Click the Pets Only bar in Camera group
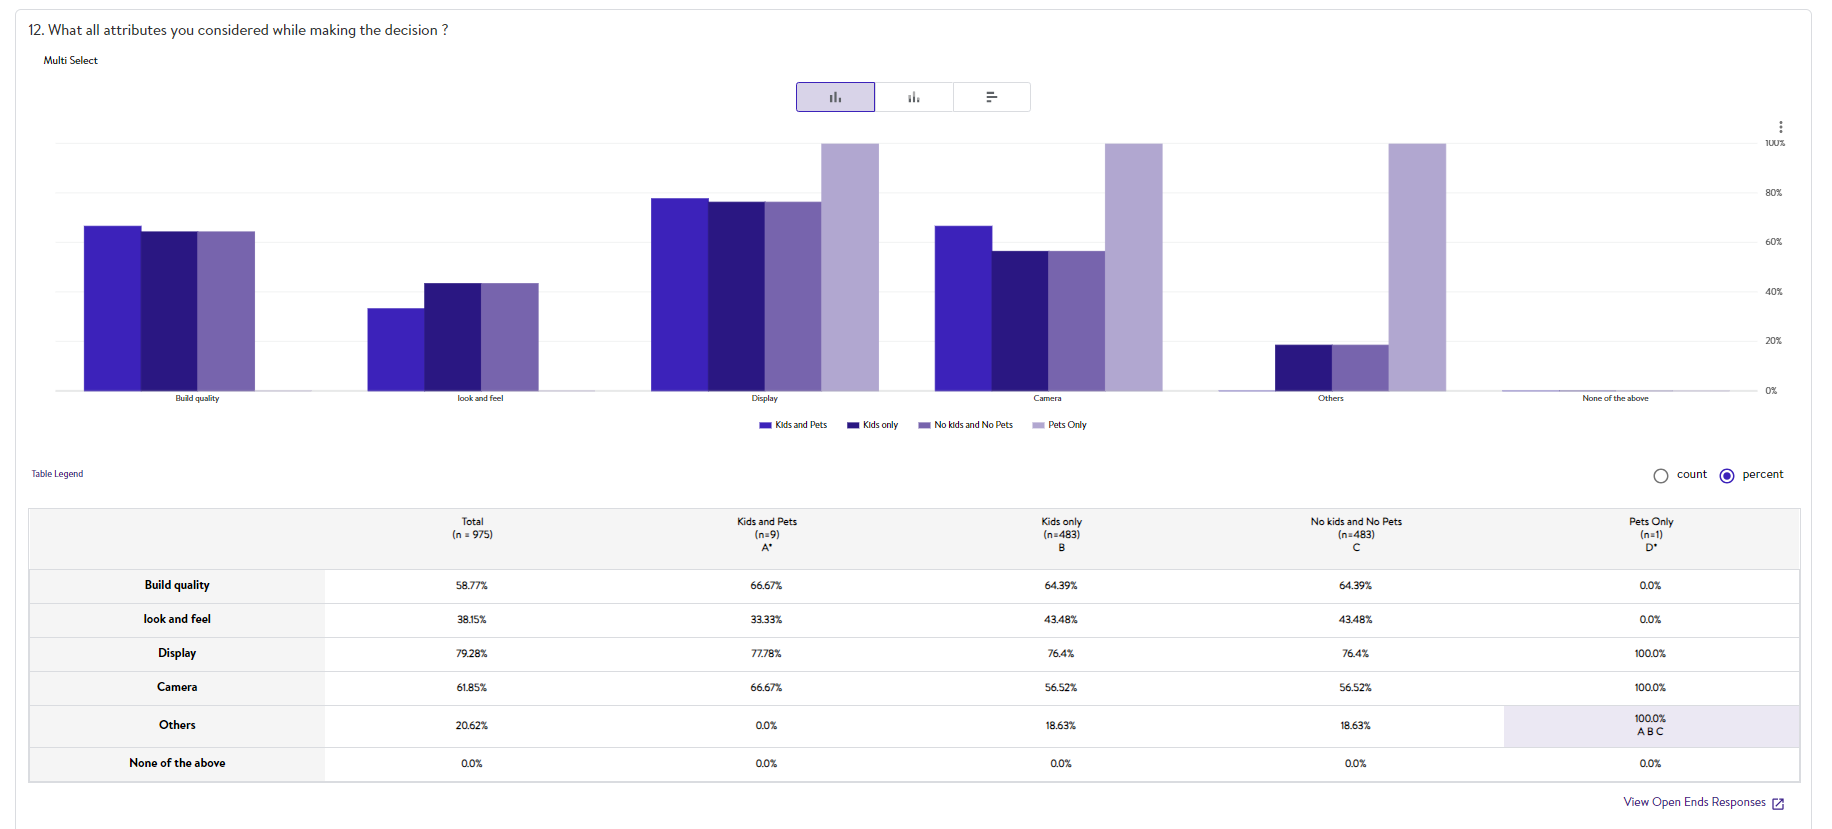 (x=1134, y=267)
